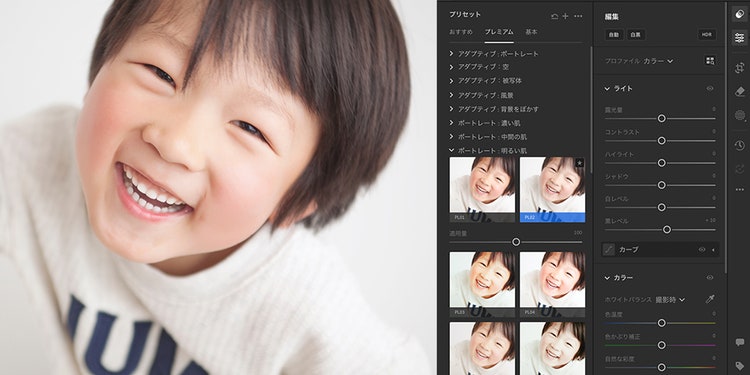Collapse the カラー section chevron
The image size is (750, 375).
click(607, 277)
